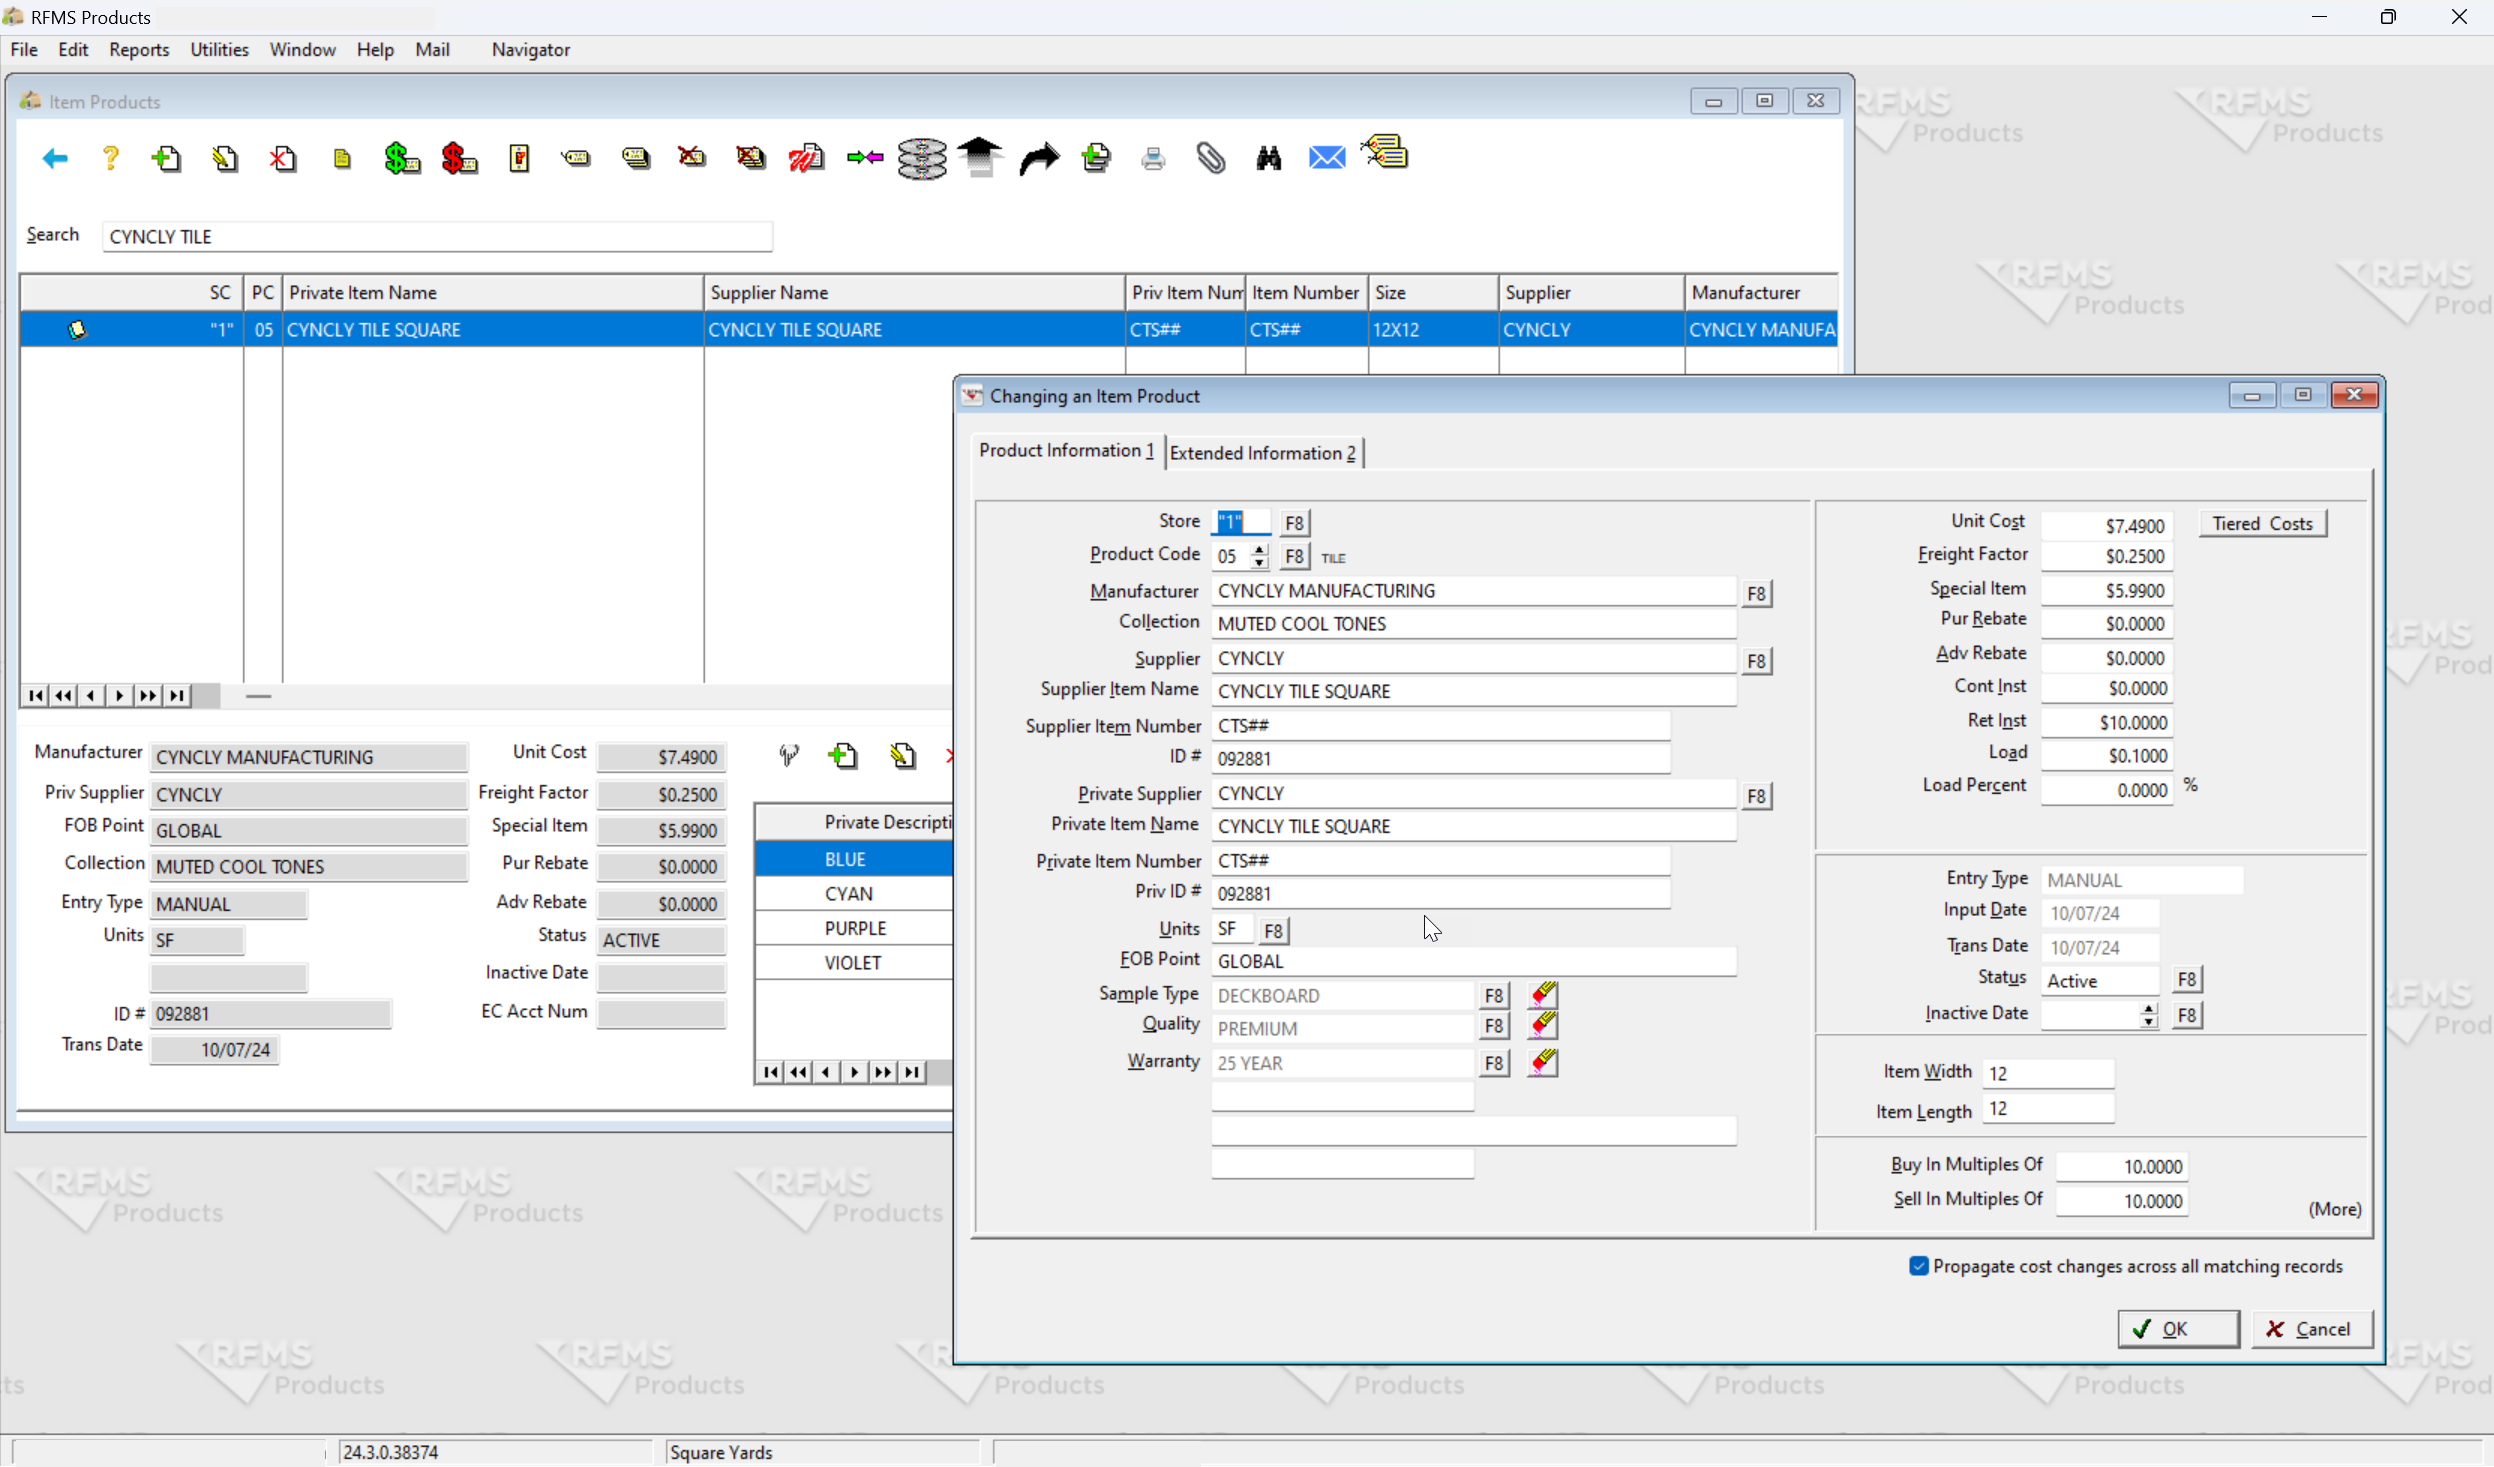
Task: Click the red pen edit toggle beside Warranty
Action: pyautogui.click(x=1542, y=1062)
